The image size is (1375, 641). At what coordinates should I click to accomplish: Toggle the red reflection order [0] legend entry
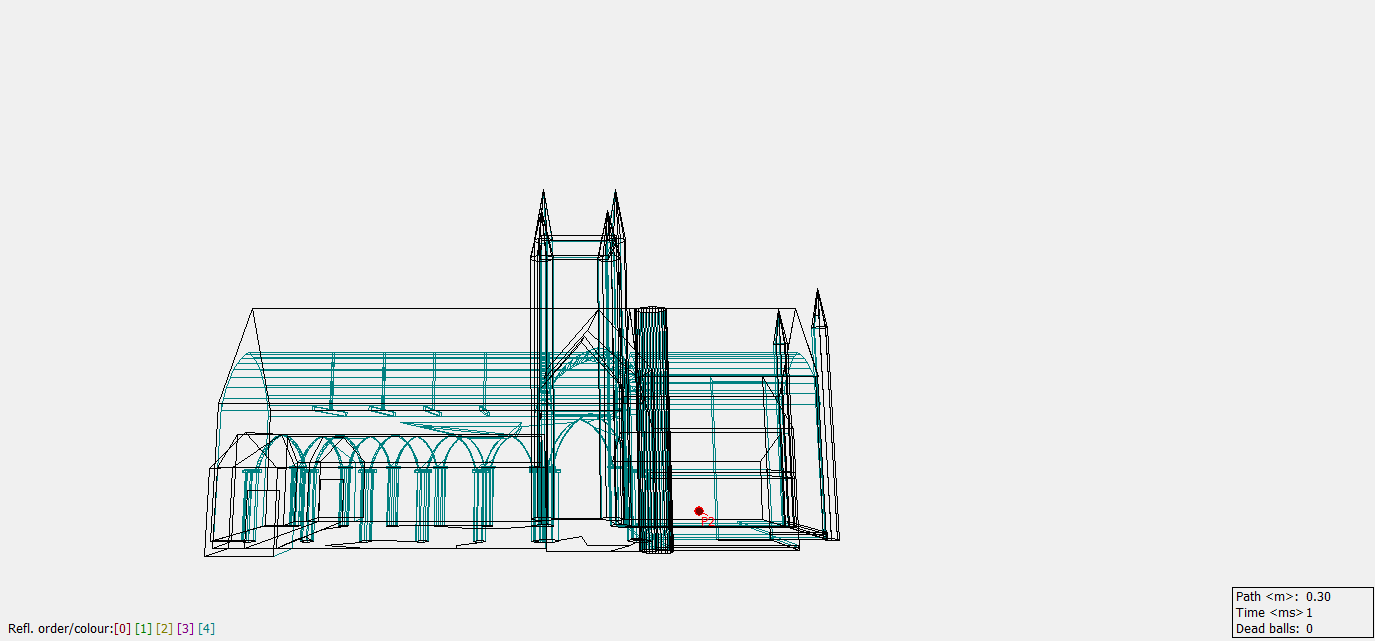[123, 629]
